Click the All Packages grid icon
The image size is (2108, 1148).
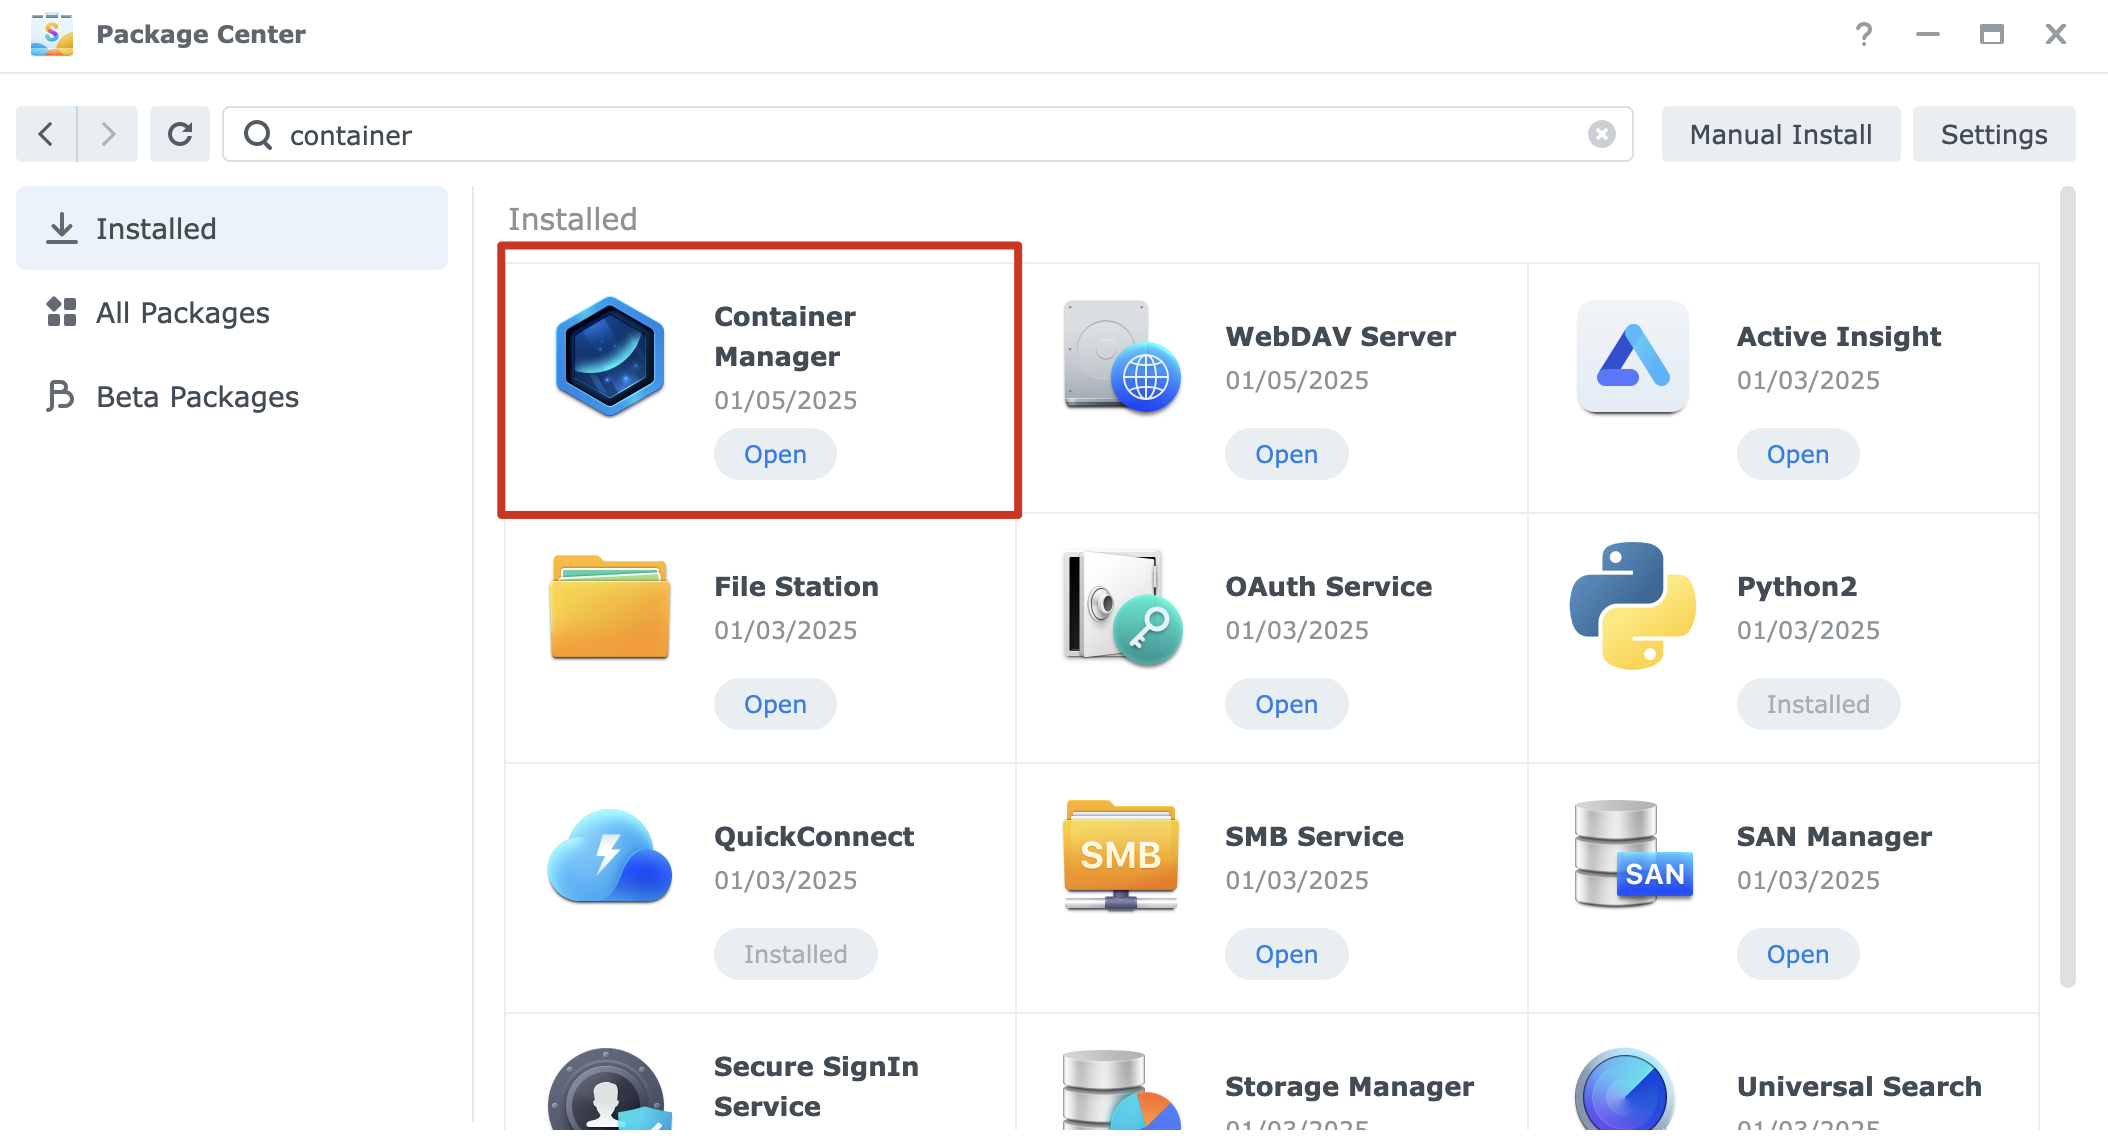62,312
